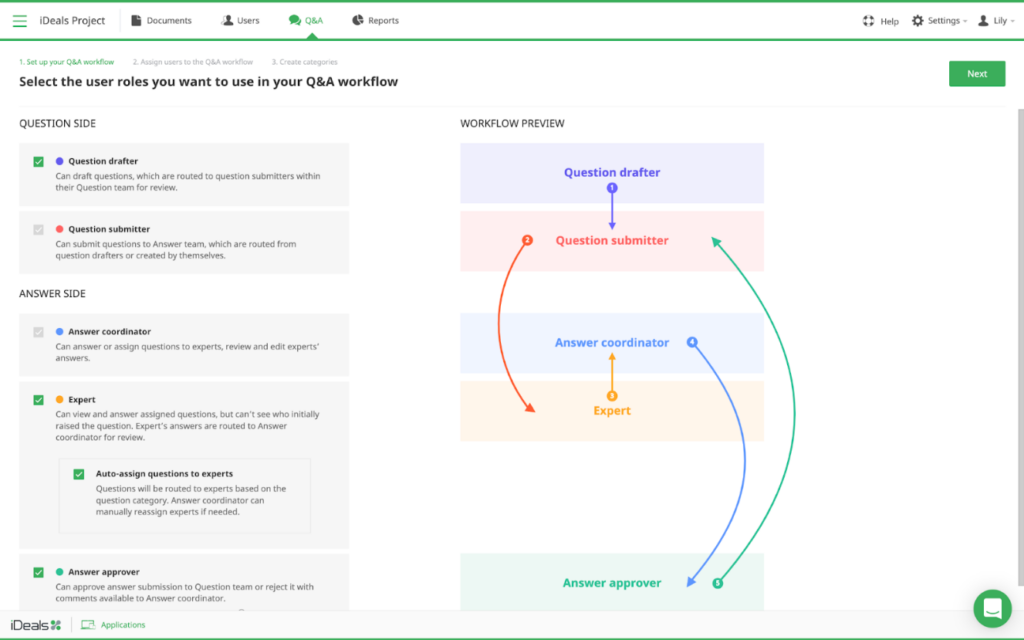Disable Auto-assign questions to experts
Screen dimensions: 1024x640
click(x=79, y=474)
